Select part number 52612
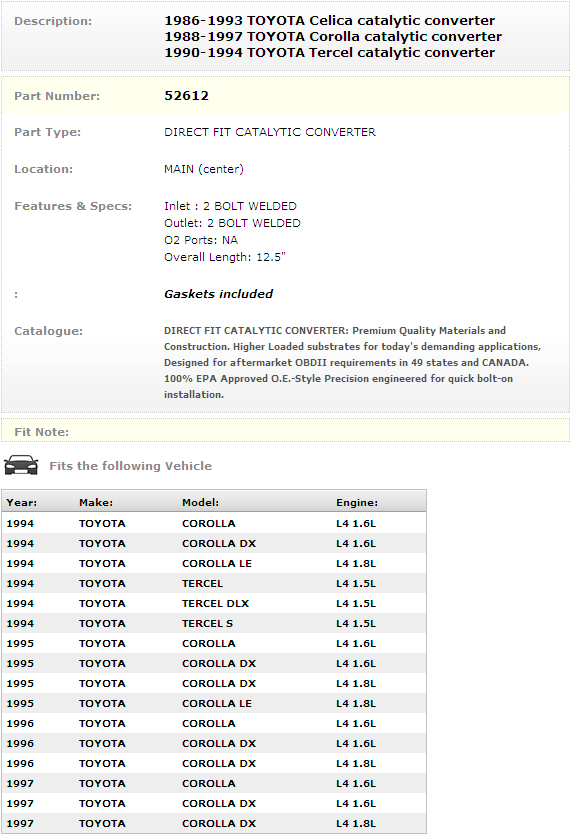The width and height of the screenshot is (570, 839). (186, 96)
